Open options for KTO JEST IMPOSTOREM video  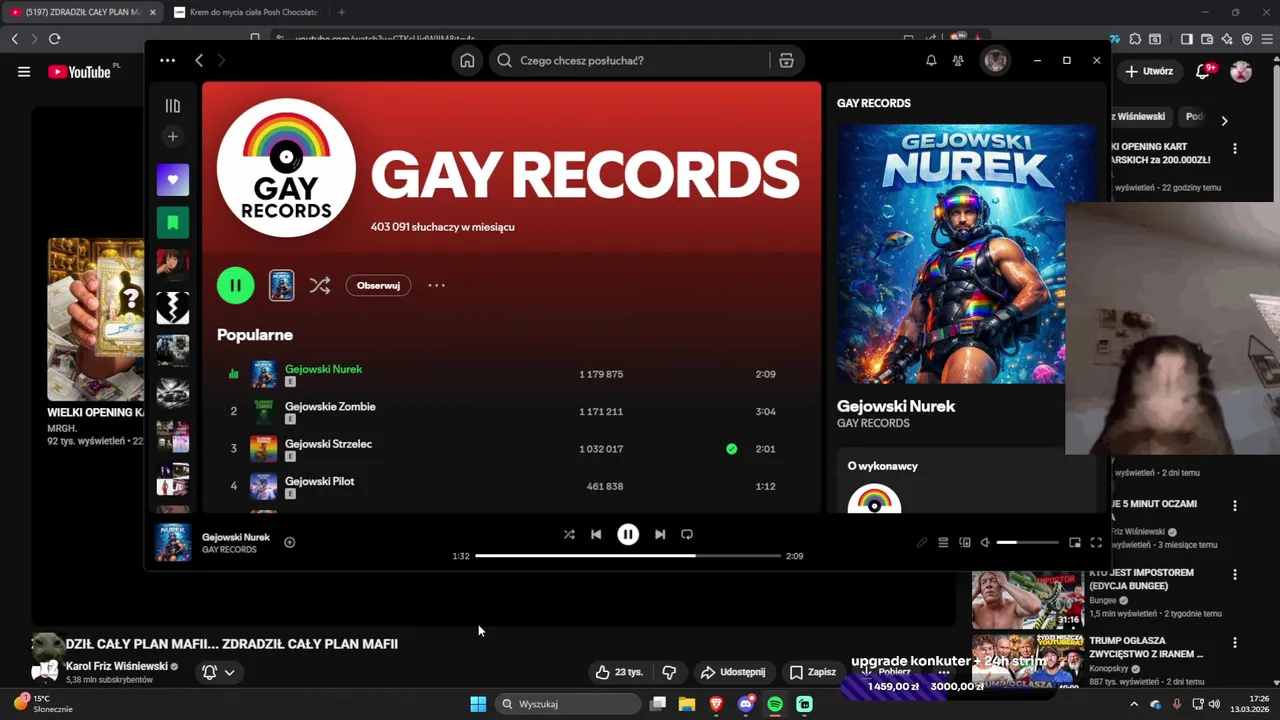[x=1235, y=575]
